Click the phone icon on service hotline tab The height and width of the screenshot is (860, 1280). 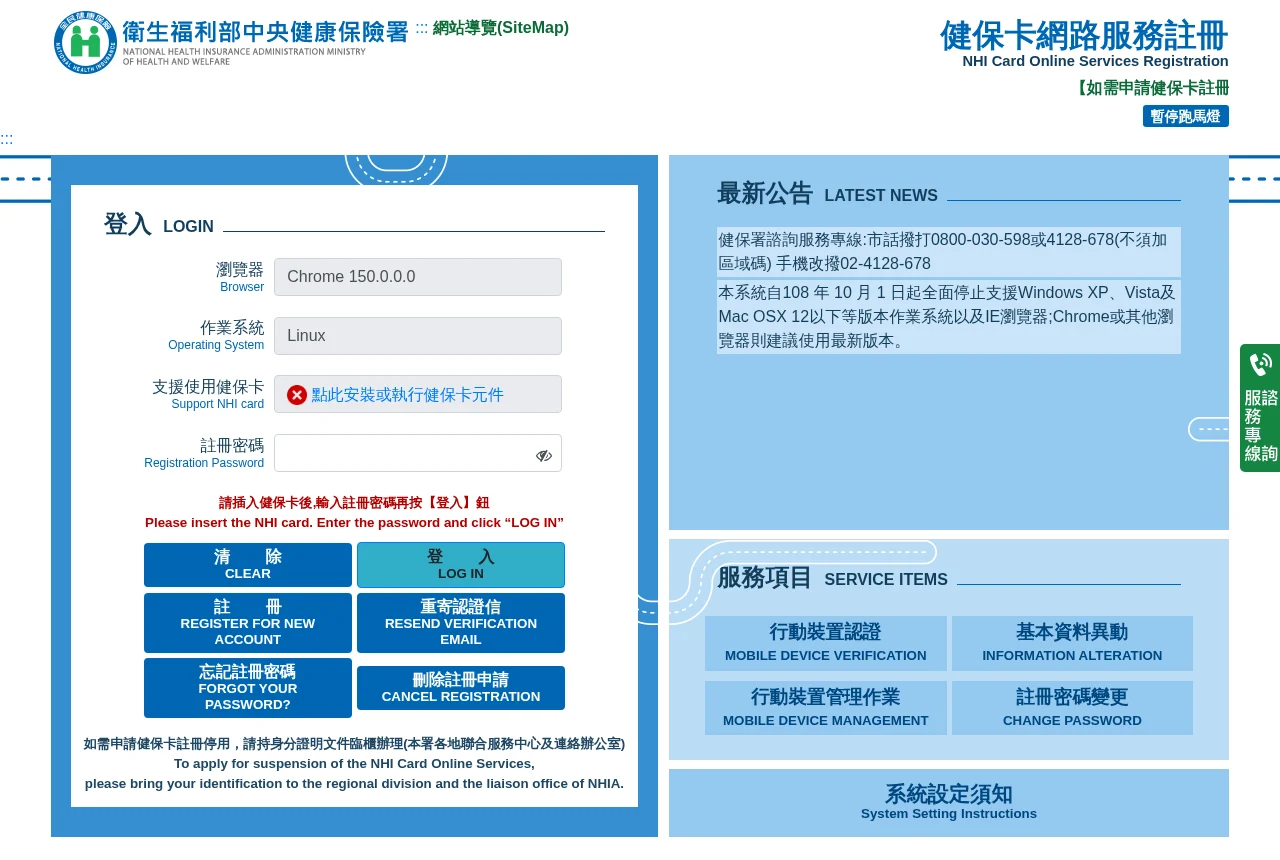[x=1261, y=365]
